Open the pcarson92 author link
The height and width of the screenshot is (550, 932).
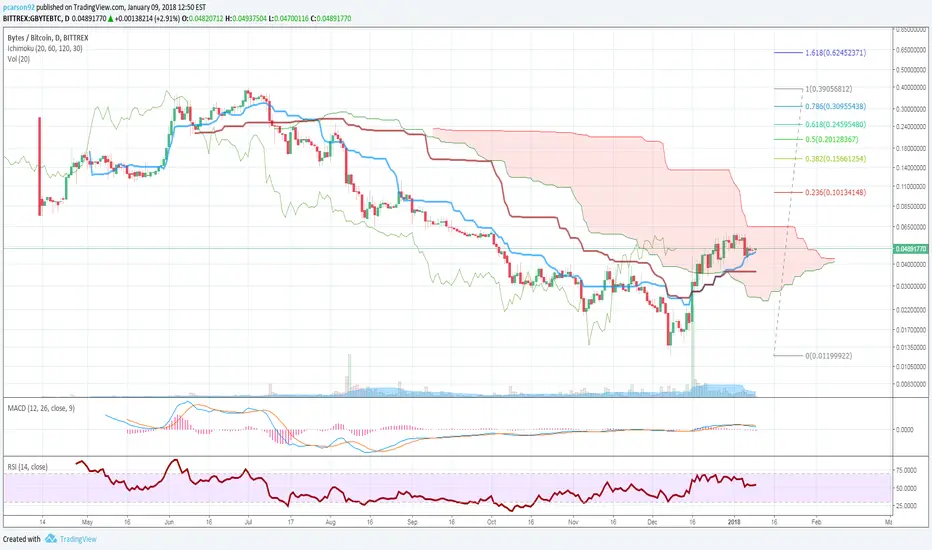19,8
